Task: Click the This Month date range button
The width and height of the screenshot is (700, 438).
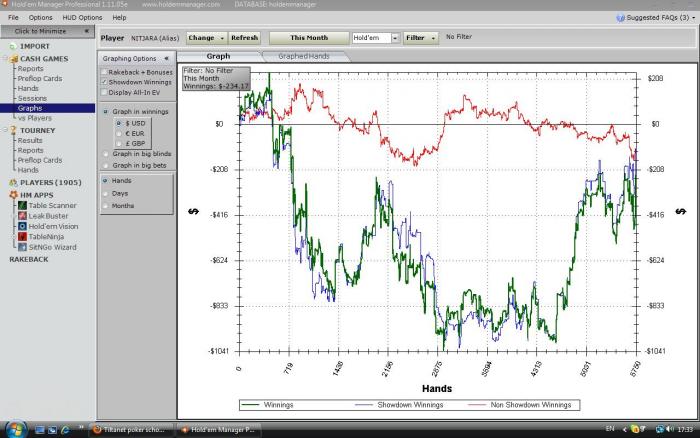Action: point(309,38)
